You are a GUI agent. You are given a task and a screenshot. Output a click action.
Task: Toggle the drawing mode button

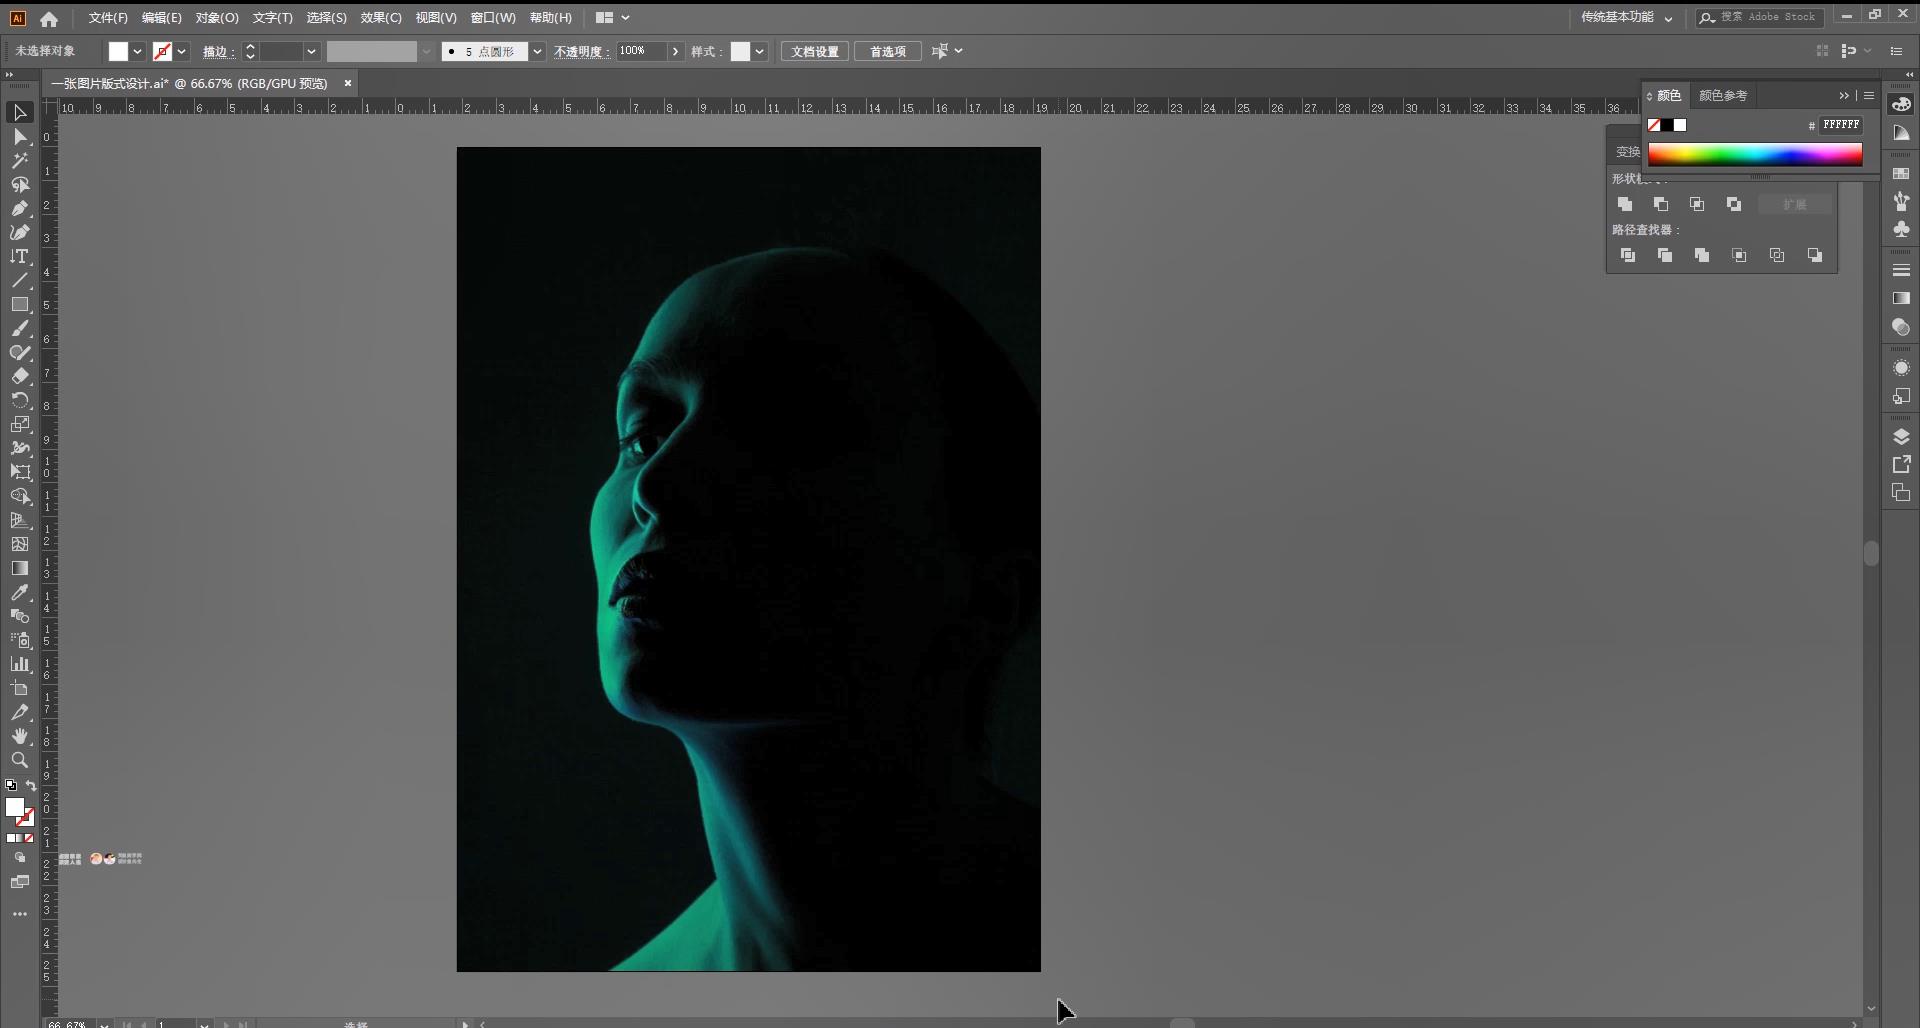[20, 858]
